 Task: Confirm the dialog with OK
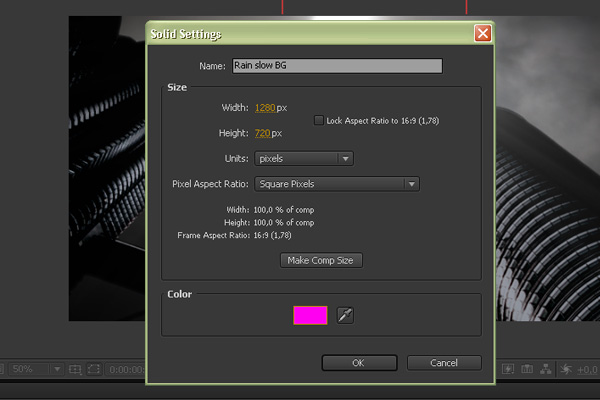[359, 363]
